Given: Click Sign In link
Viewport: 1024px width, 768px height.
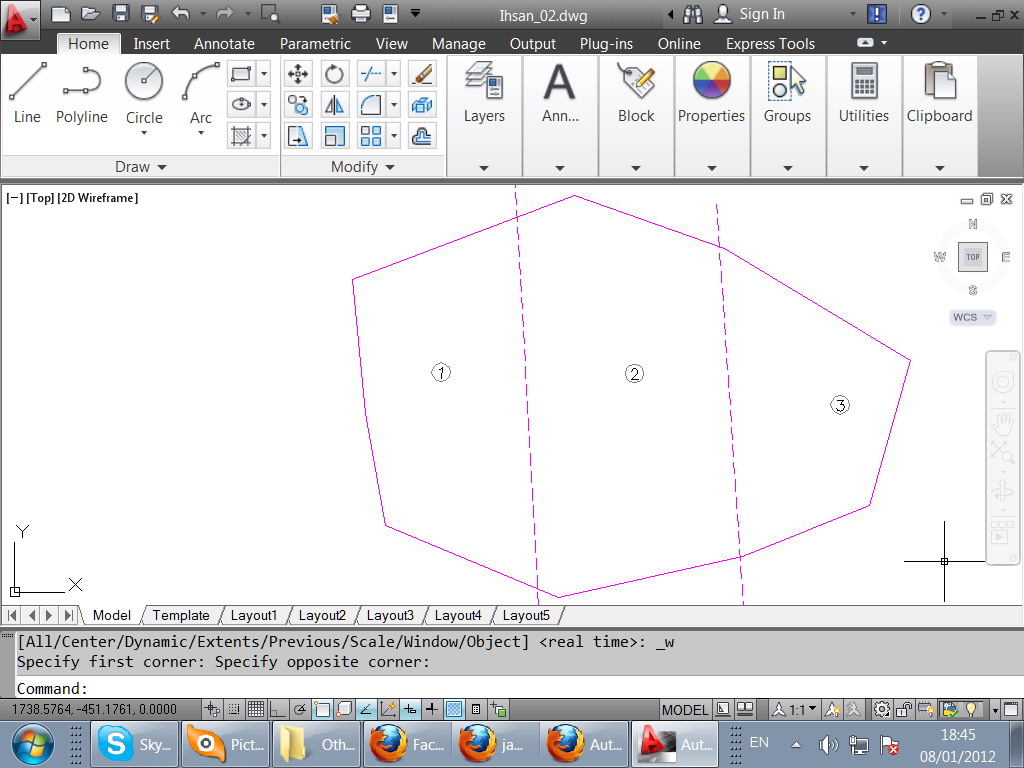Looking at the screenshot, I should click(x=761, y=14).
